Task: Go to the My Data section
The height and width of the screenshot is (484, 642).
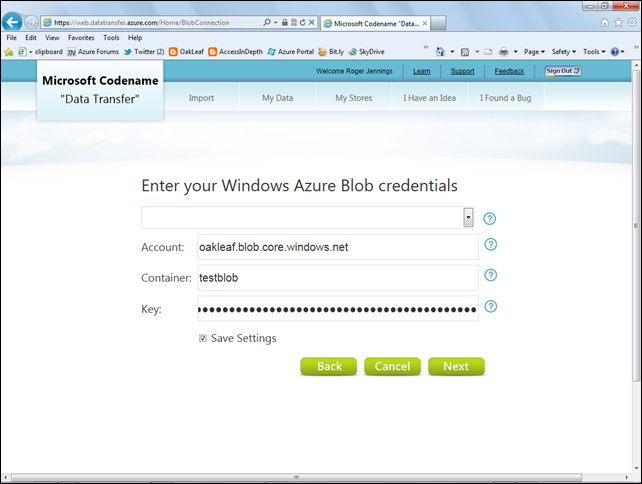Action: click(277, 98)
